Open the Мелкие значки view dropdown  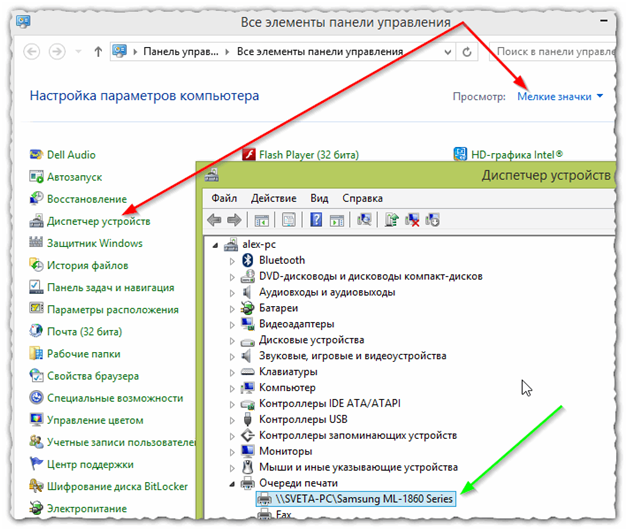(560, 96)
